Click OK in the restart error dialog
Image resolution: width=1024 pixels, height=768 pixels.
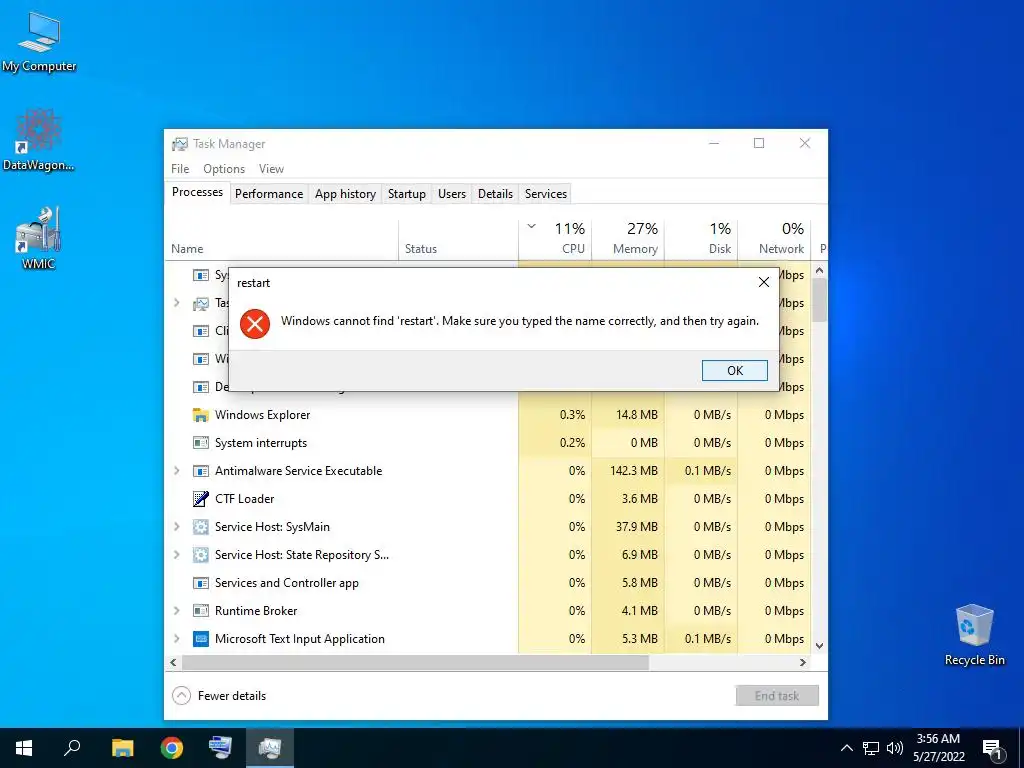[735, 370]
